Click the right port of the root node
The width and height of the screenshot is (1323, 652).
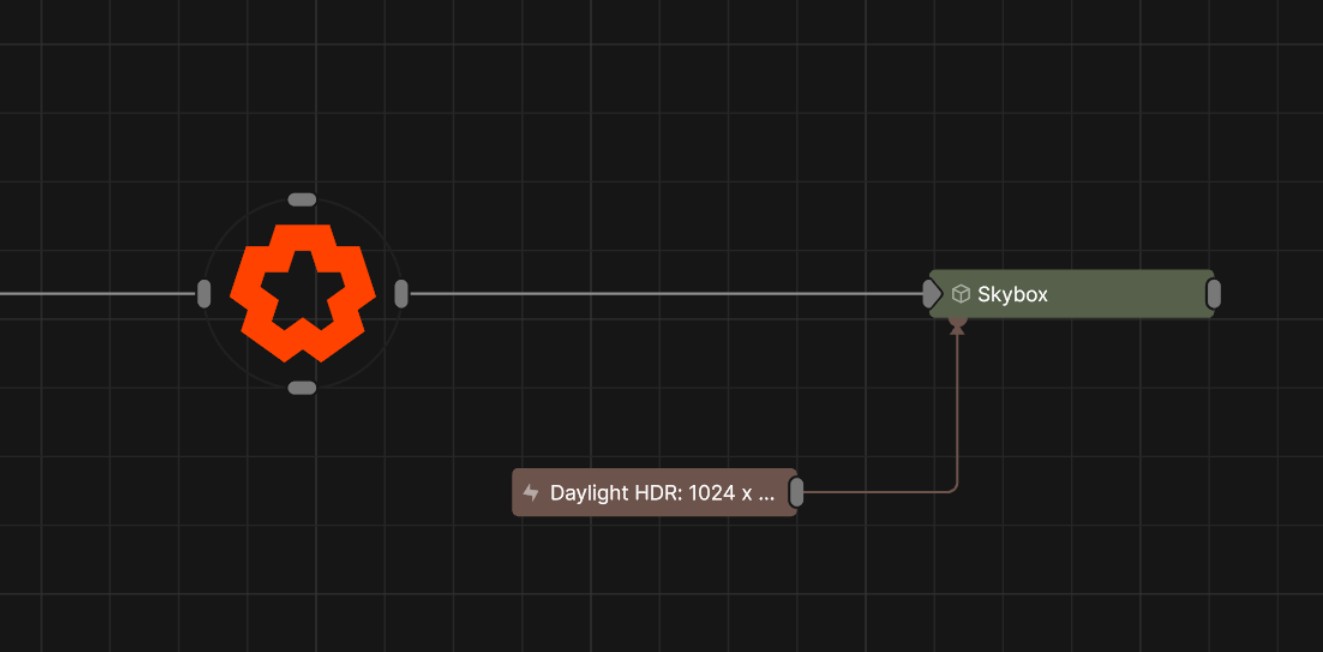click(x=401, y=294)
